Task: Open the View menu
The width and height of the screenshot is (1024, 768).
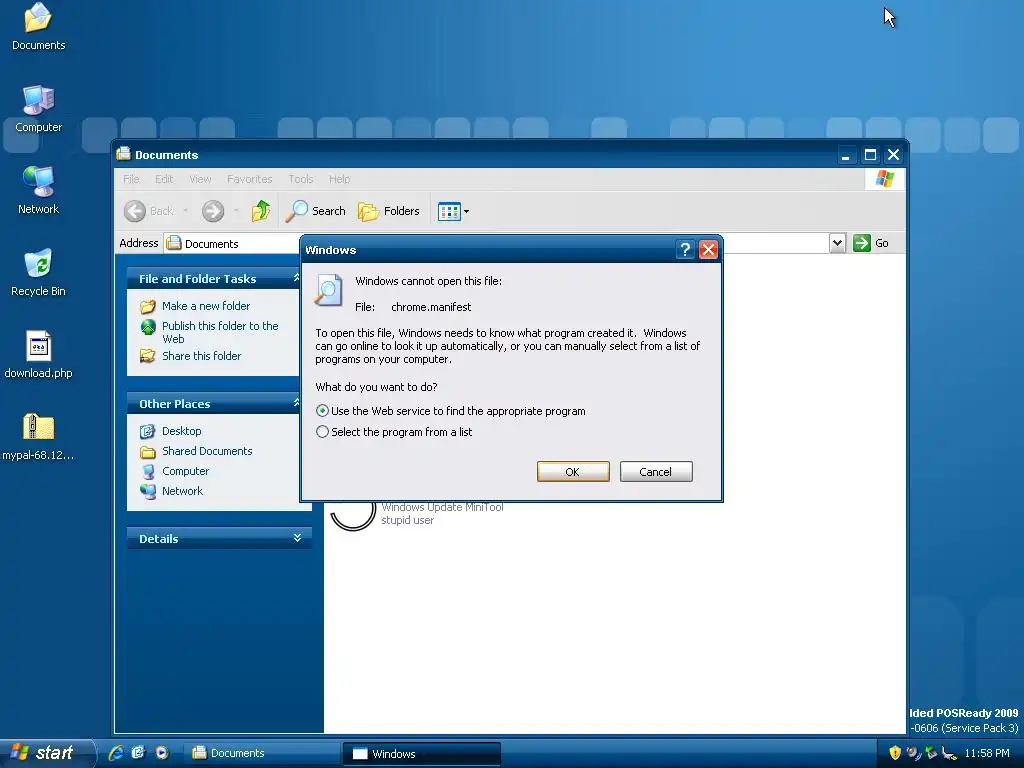Action: coord(200,179)
